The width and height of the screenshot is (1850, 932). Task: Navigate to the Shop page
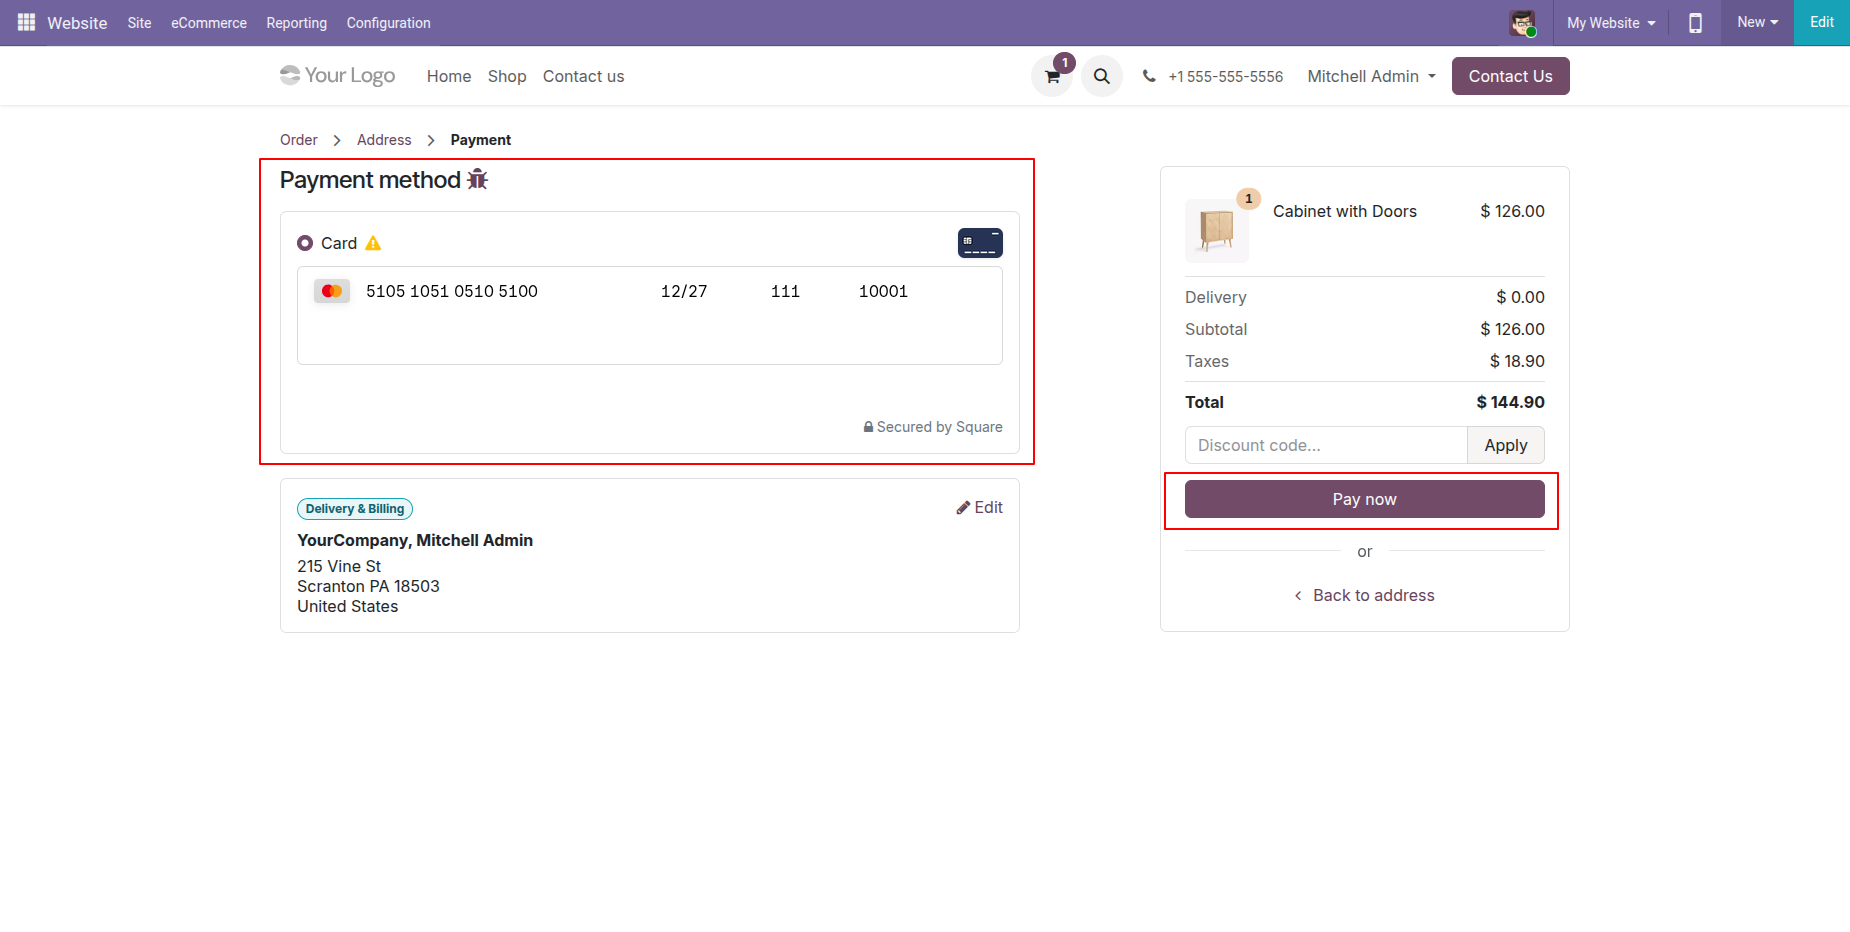coord(507,76)
